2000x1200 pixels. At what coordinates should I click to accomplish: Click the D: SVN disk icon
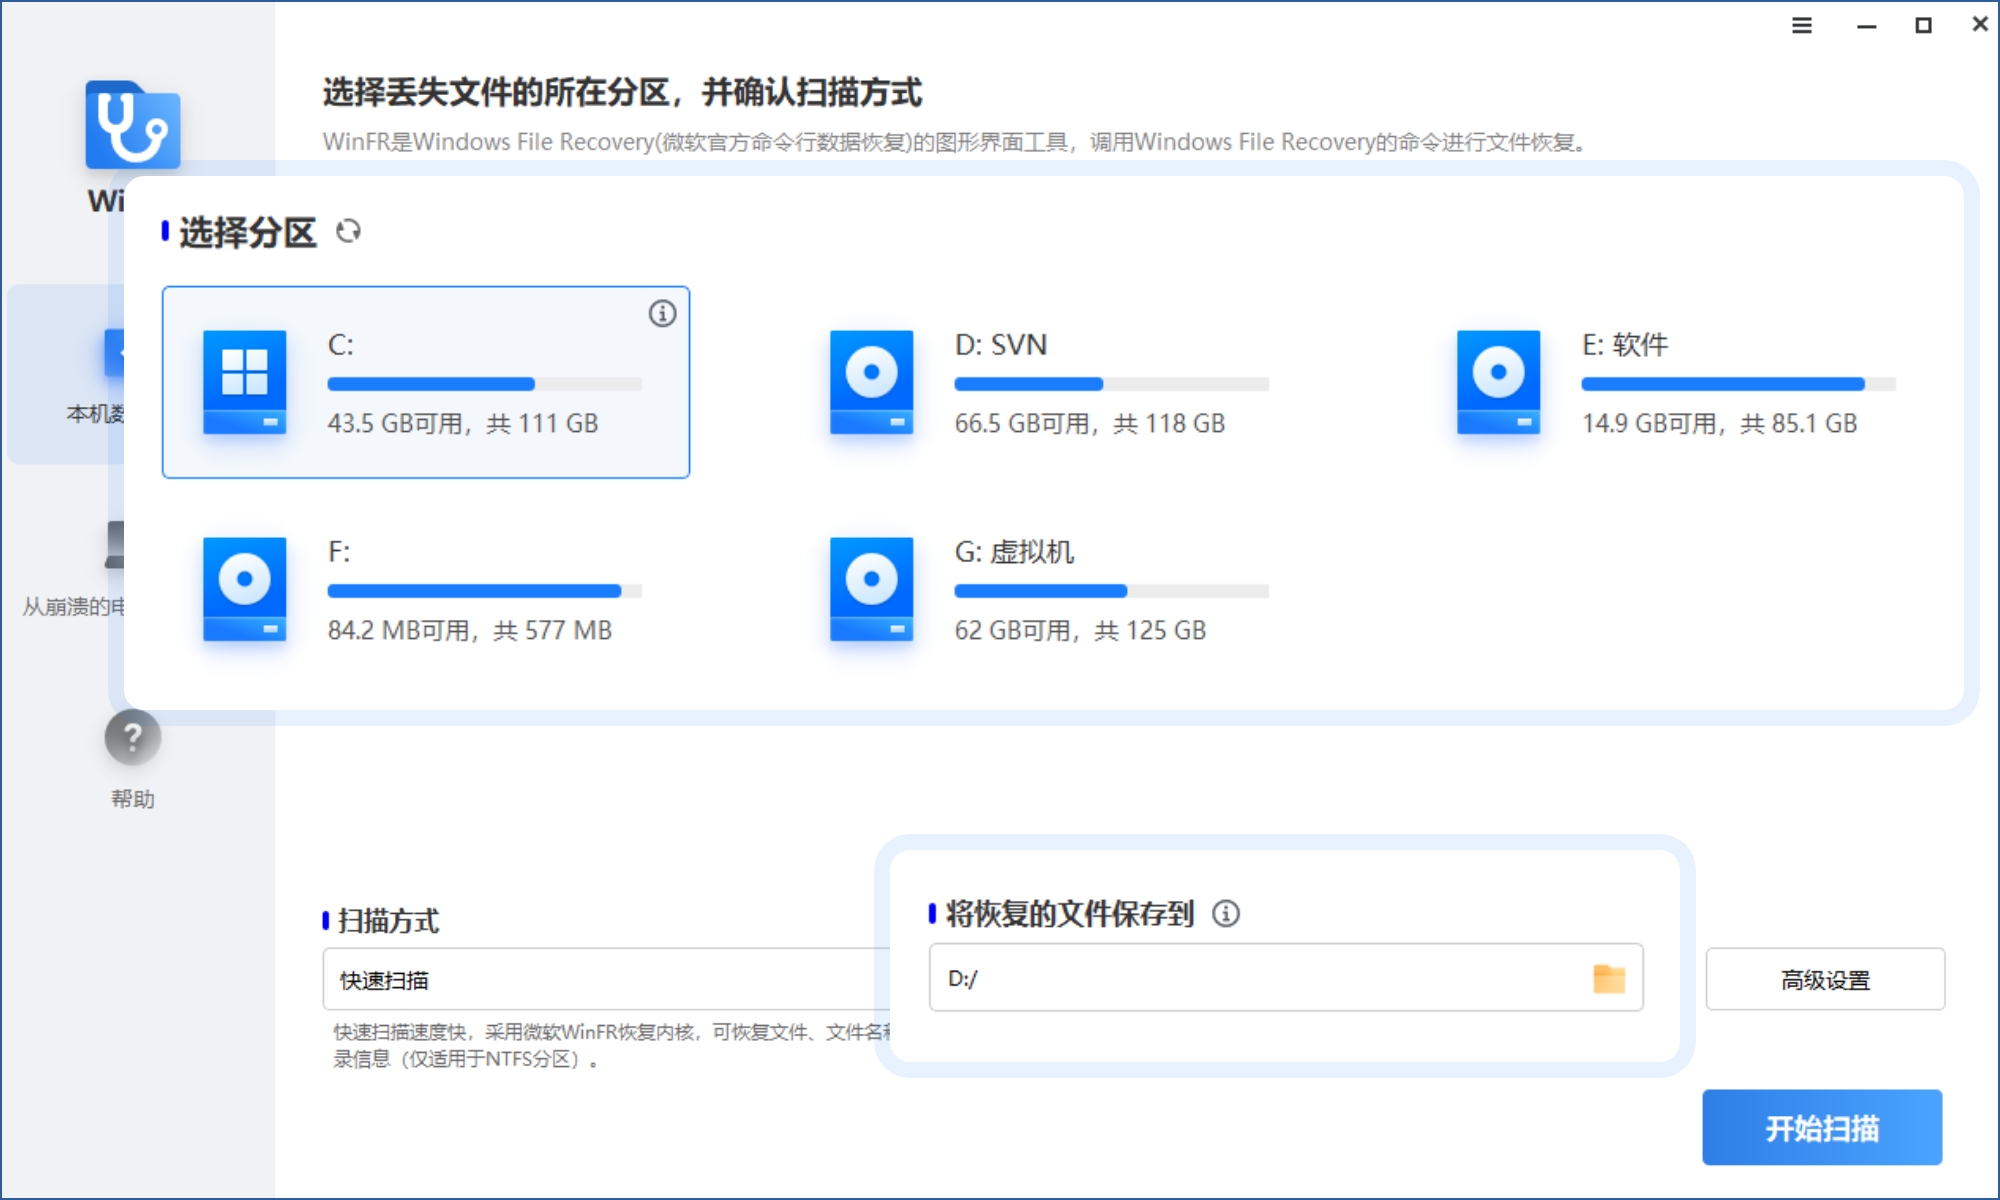[871, 381]
